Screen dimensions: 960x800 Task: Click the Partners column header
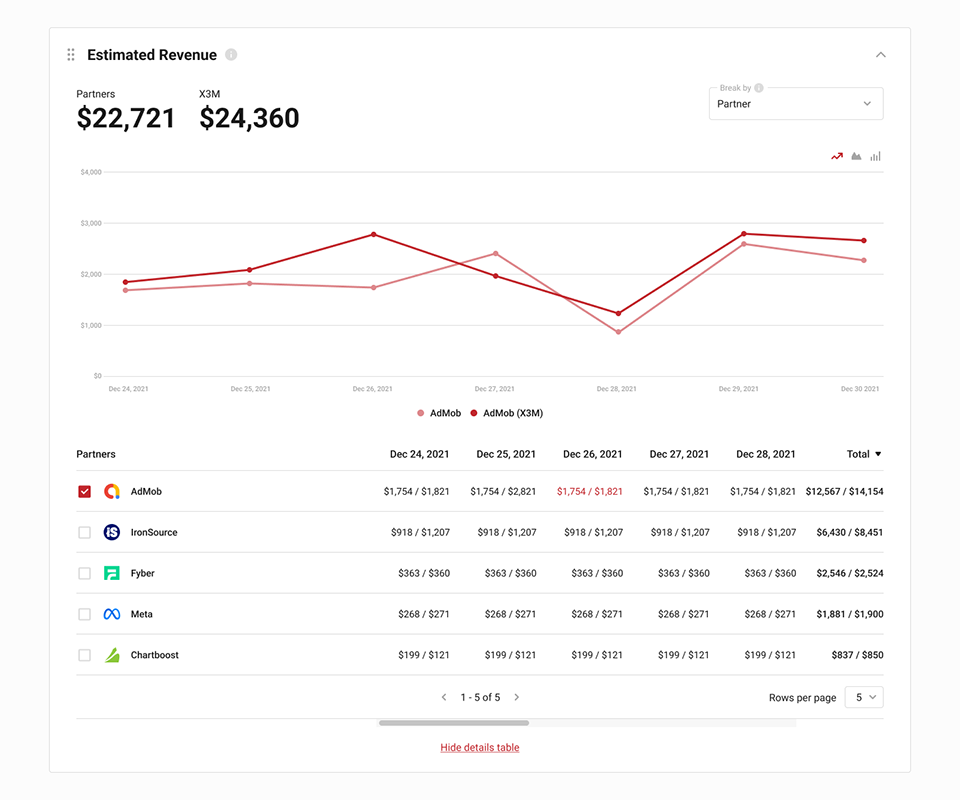pos(96,454)
